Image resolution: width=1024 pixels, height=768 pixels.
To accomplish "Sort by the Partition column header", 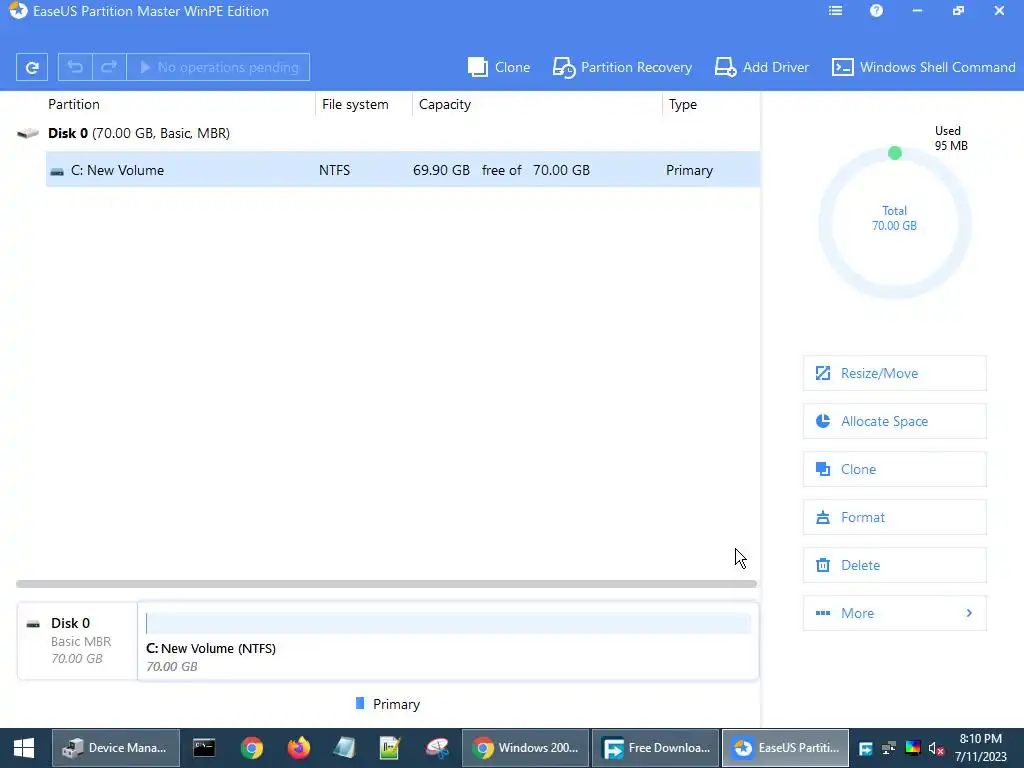I will point(74,104).
